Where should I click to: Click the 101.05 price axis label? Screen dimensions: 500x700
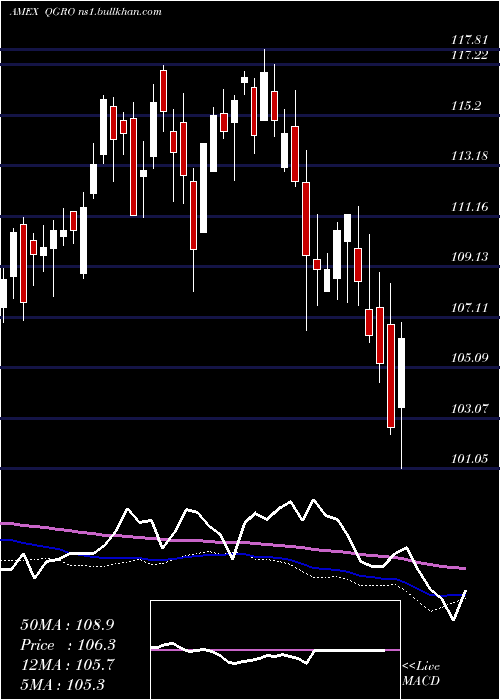pos(469,459)
